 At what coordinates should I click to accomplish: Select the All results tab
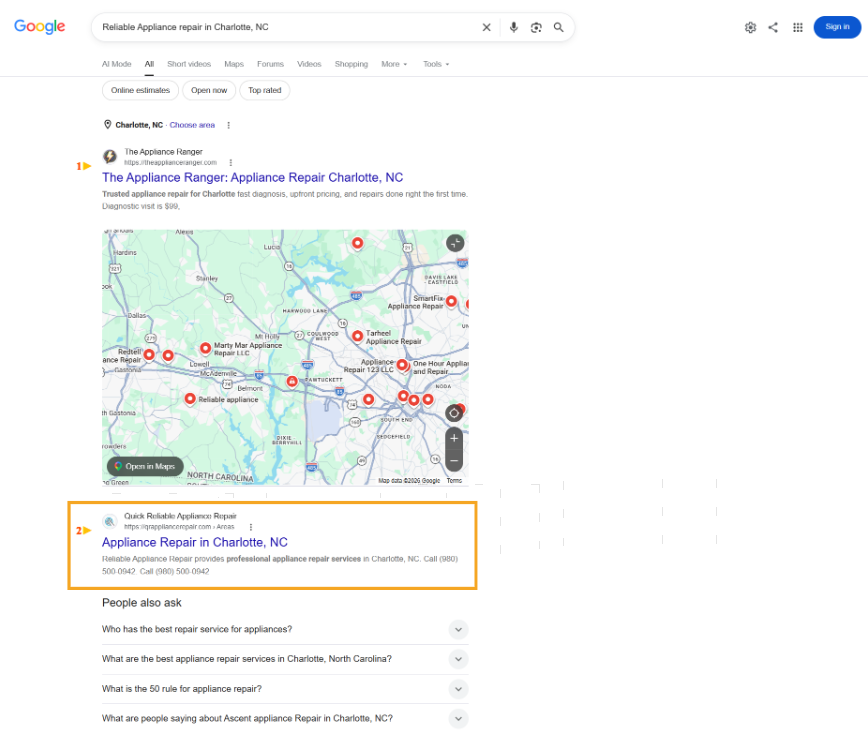pyautogui.click(x=149, y=64)
